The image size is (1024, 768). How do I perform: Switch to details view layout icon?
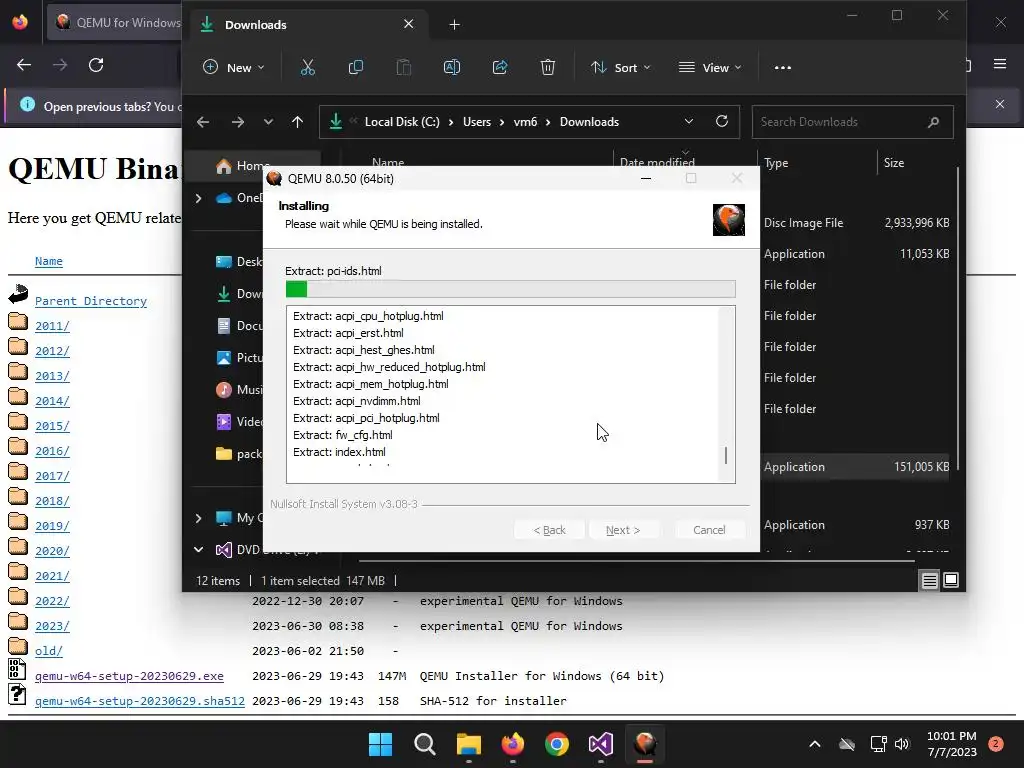click(x=929, y=580)
